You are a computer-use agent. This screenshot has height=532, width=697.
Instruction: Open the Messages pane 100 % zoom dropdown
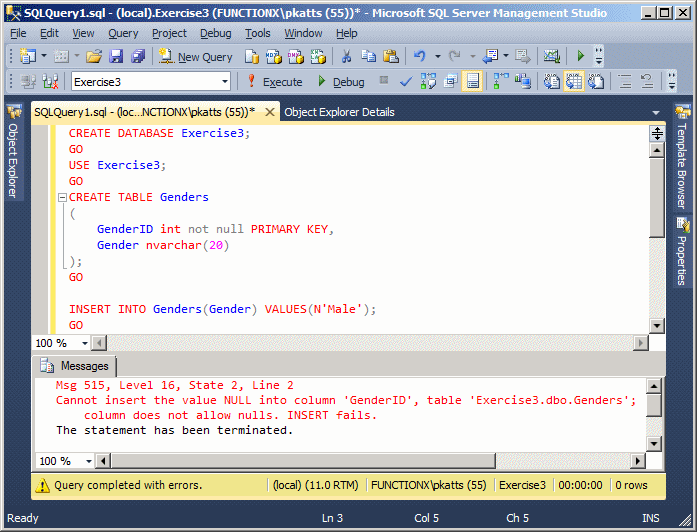click(88, 461)
